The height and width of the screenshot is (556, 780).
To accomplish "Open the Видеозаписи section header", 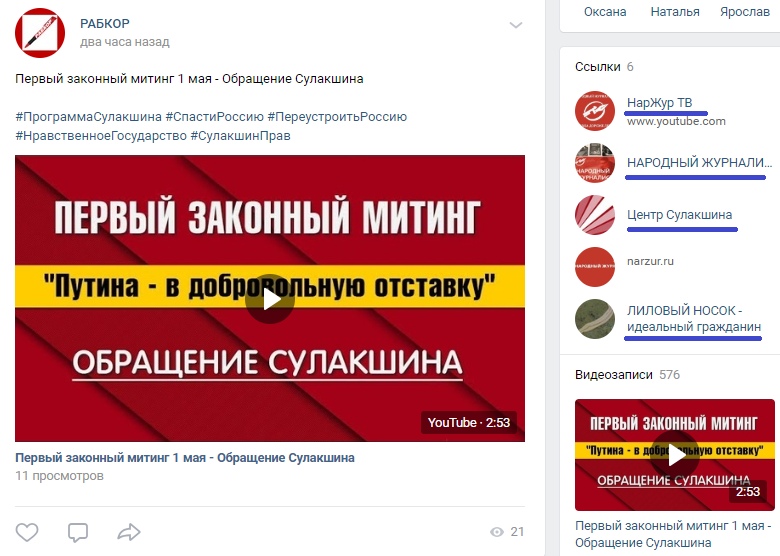I will [x=613, y=374].
